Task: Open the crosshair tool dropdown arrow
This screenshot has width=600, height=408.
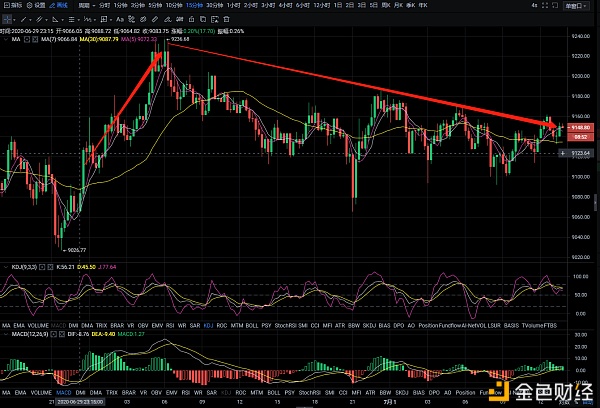Action: tap(15, 20)
